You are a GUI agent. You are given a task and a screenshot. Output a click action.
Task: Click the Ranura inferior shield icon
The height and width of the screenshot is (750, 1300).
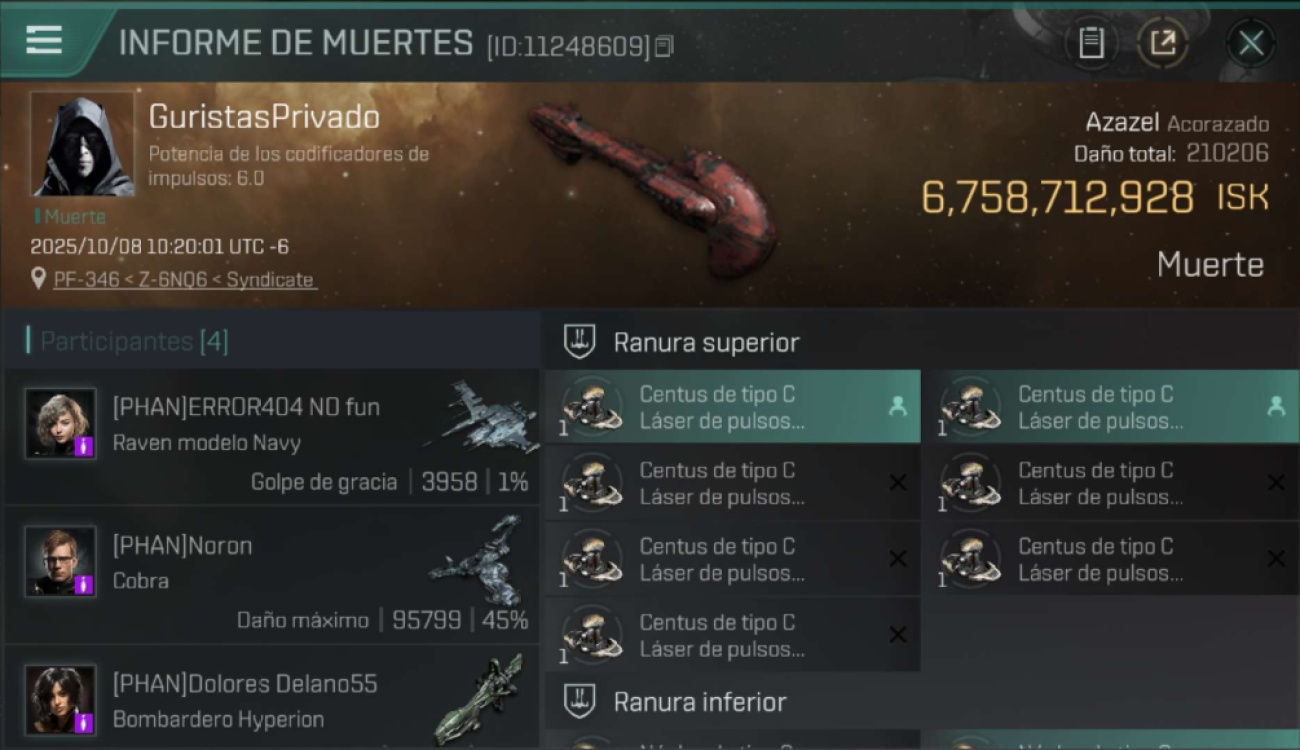(580, 702)
